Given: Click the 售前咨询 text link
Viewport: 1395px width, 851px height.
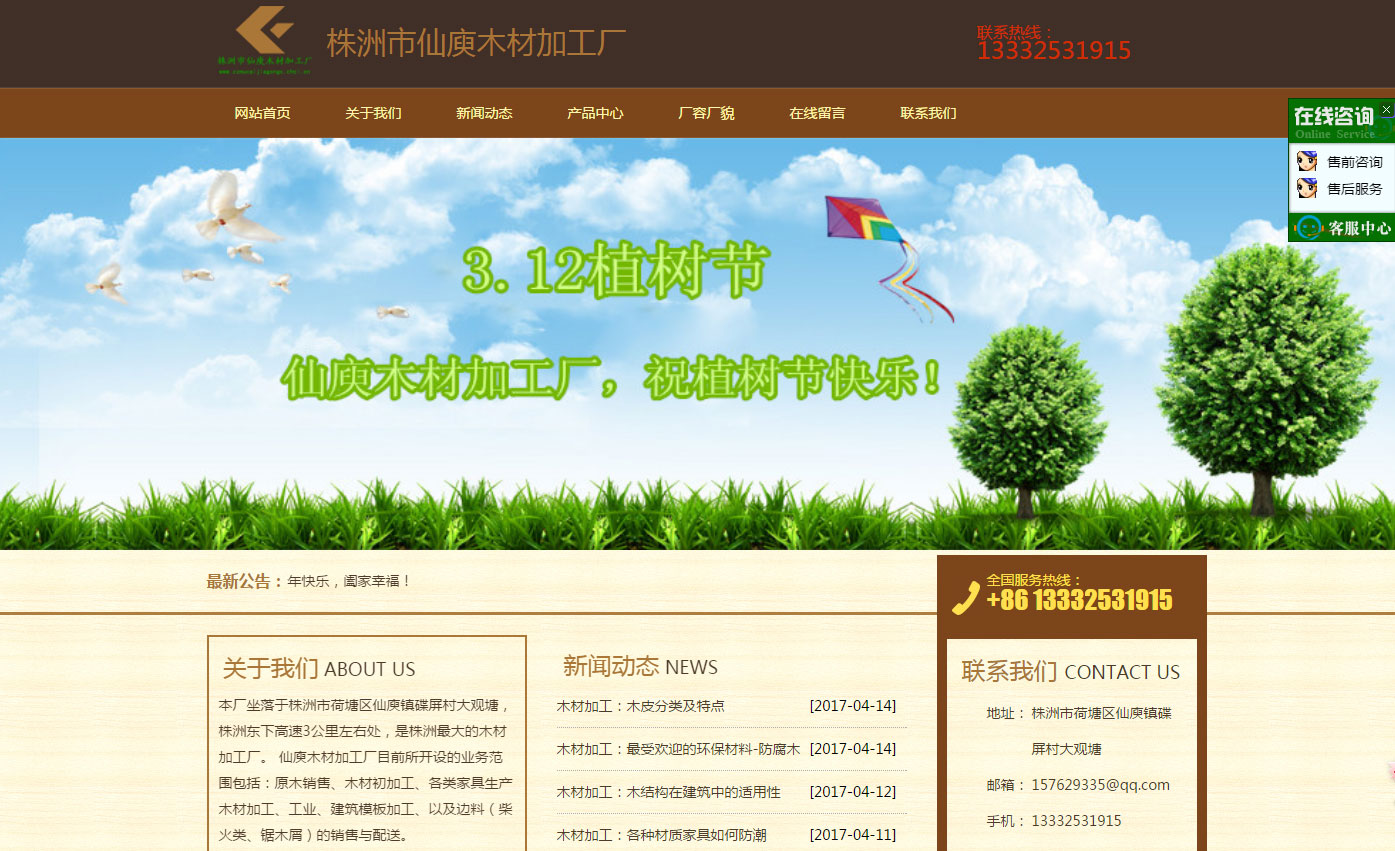Looking at the screenshot, I should point(1354,162).
